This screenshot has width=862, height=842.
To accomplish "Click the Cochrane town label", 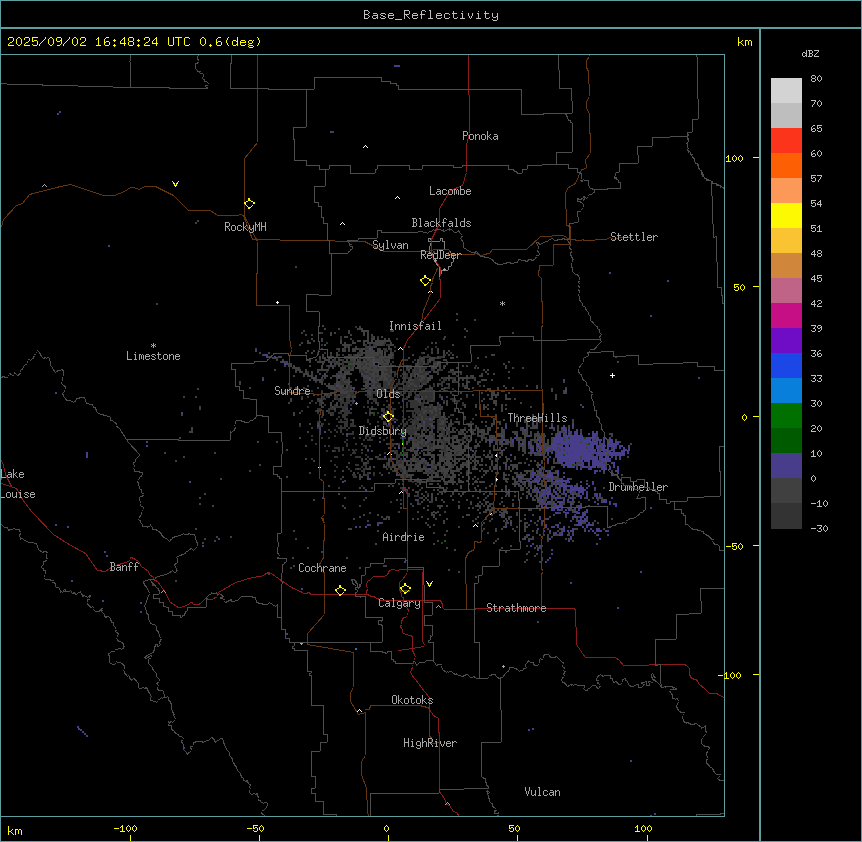I will (x=322, y=568).
